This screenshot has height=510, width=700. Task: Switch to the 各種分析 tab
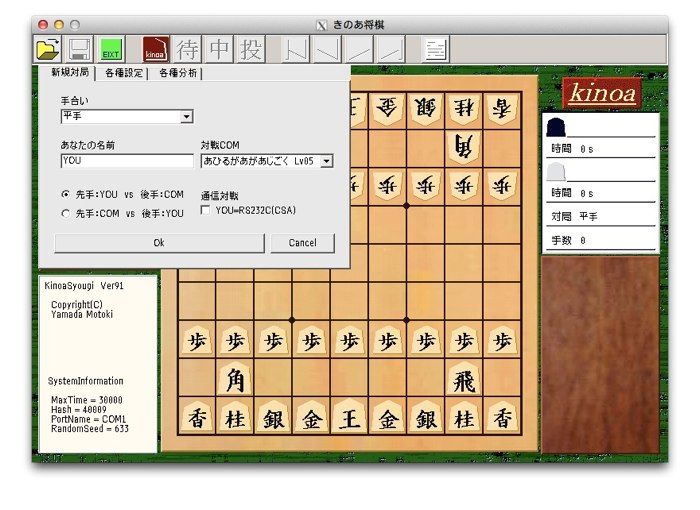(x=178, y=73)
